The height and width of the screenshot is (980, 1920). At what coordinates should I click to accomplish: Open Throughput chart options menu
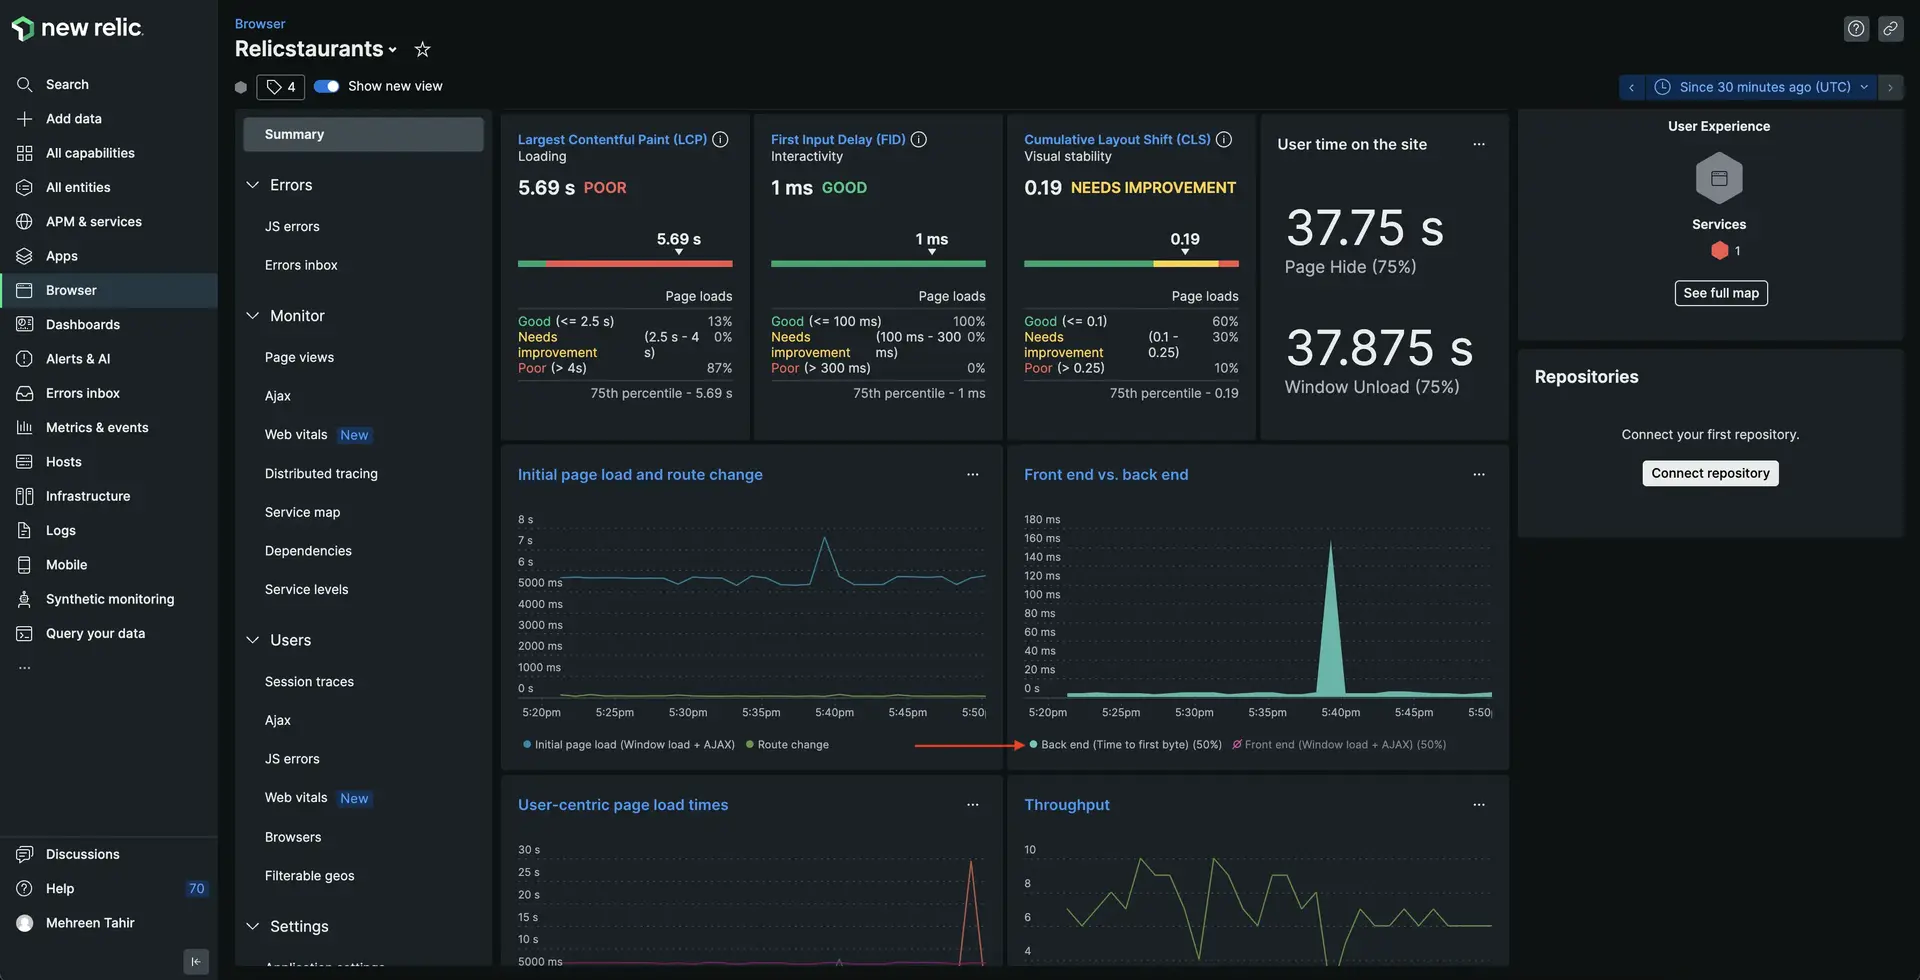(x=1479, y=805)
